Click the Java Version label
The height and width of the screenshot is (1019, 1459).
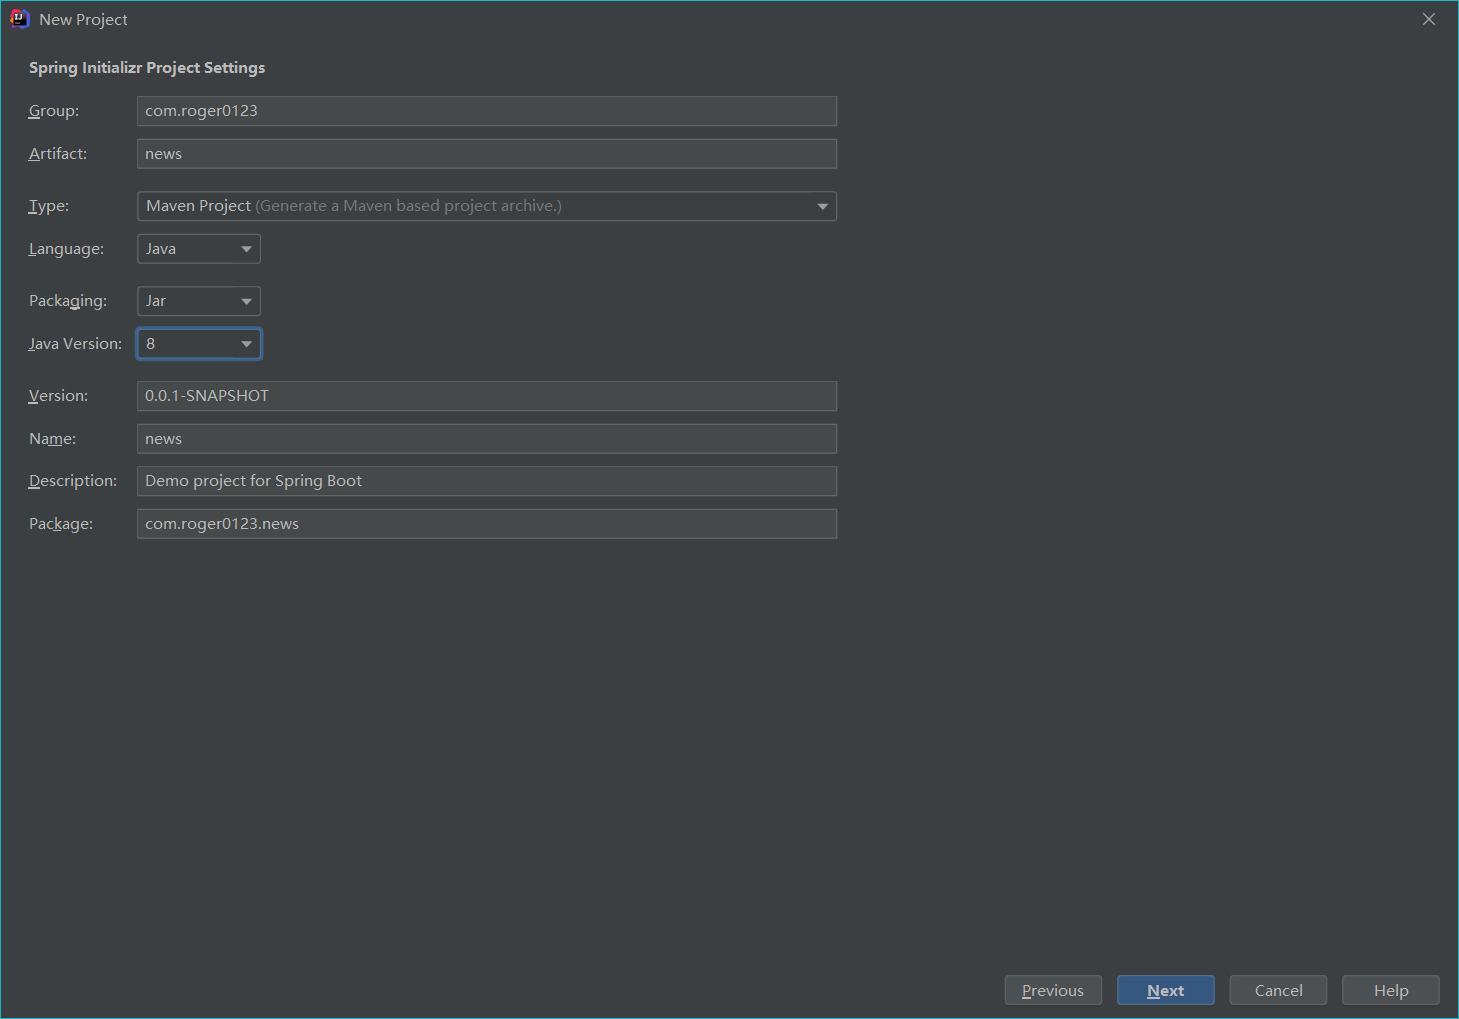75,344
